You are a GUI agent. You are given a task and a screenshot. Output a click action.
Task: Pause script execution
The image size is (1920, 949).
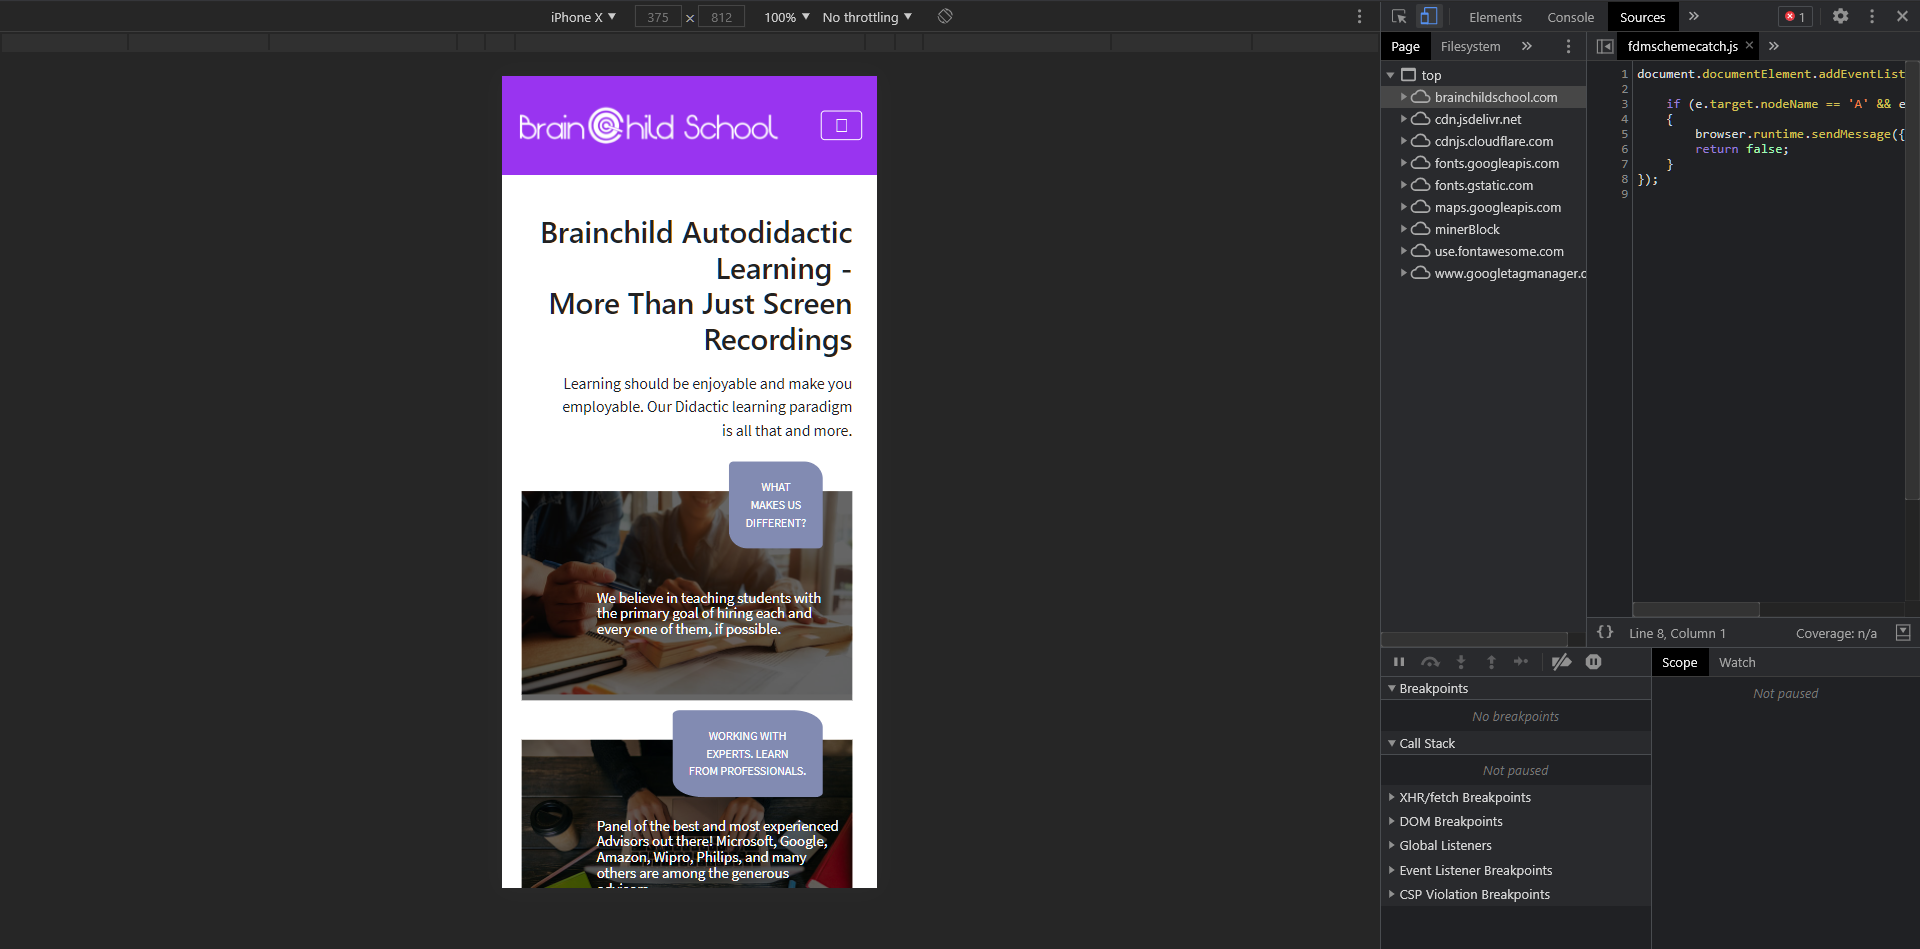click(x=1399, y=662)
